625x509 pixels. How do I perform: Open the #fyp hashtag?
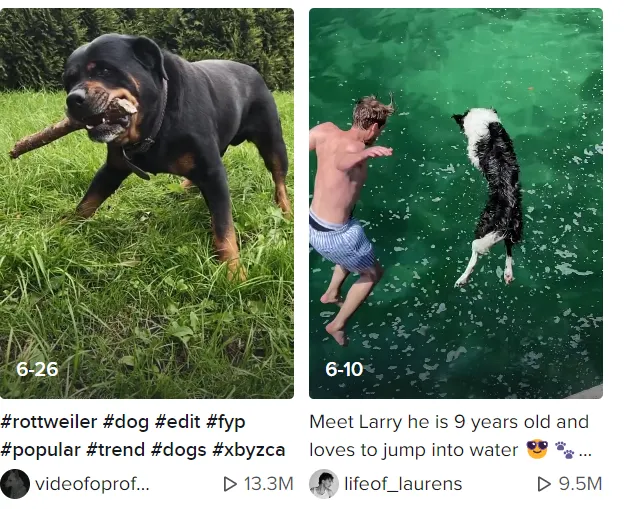tap(226, 422)
